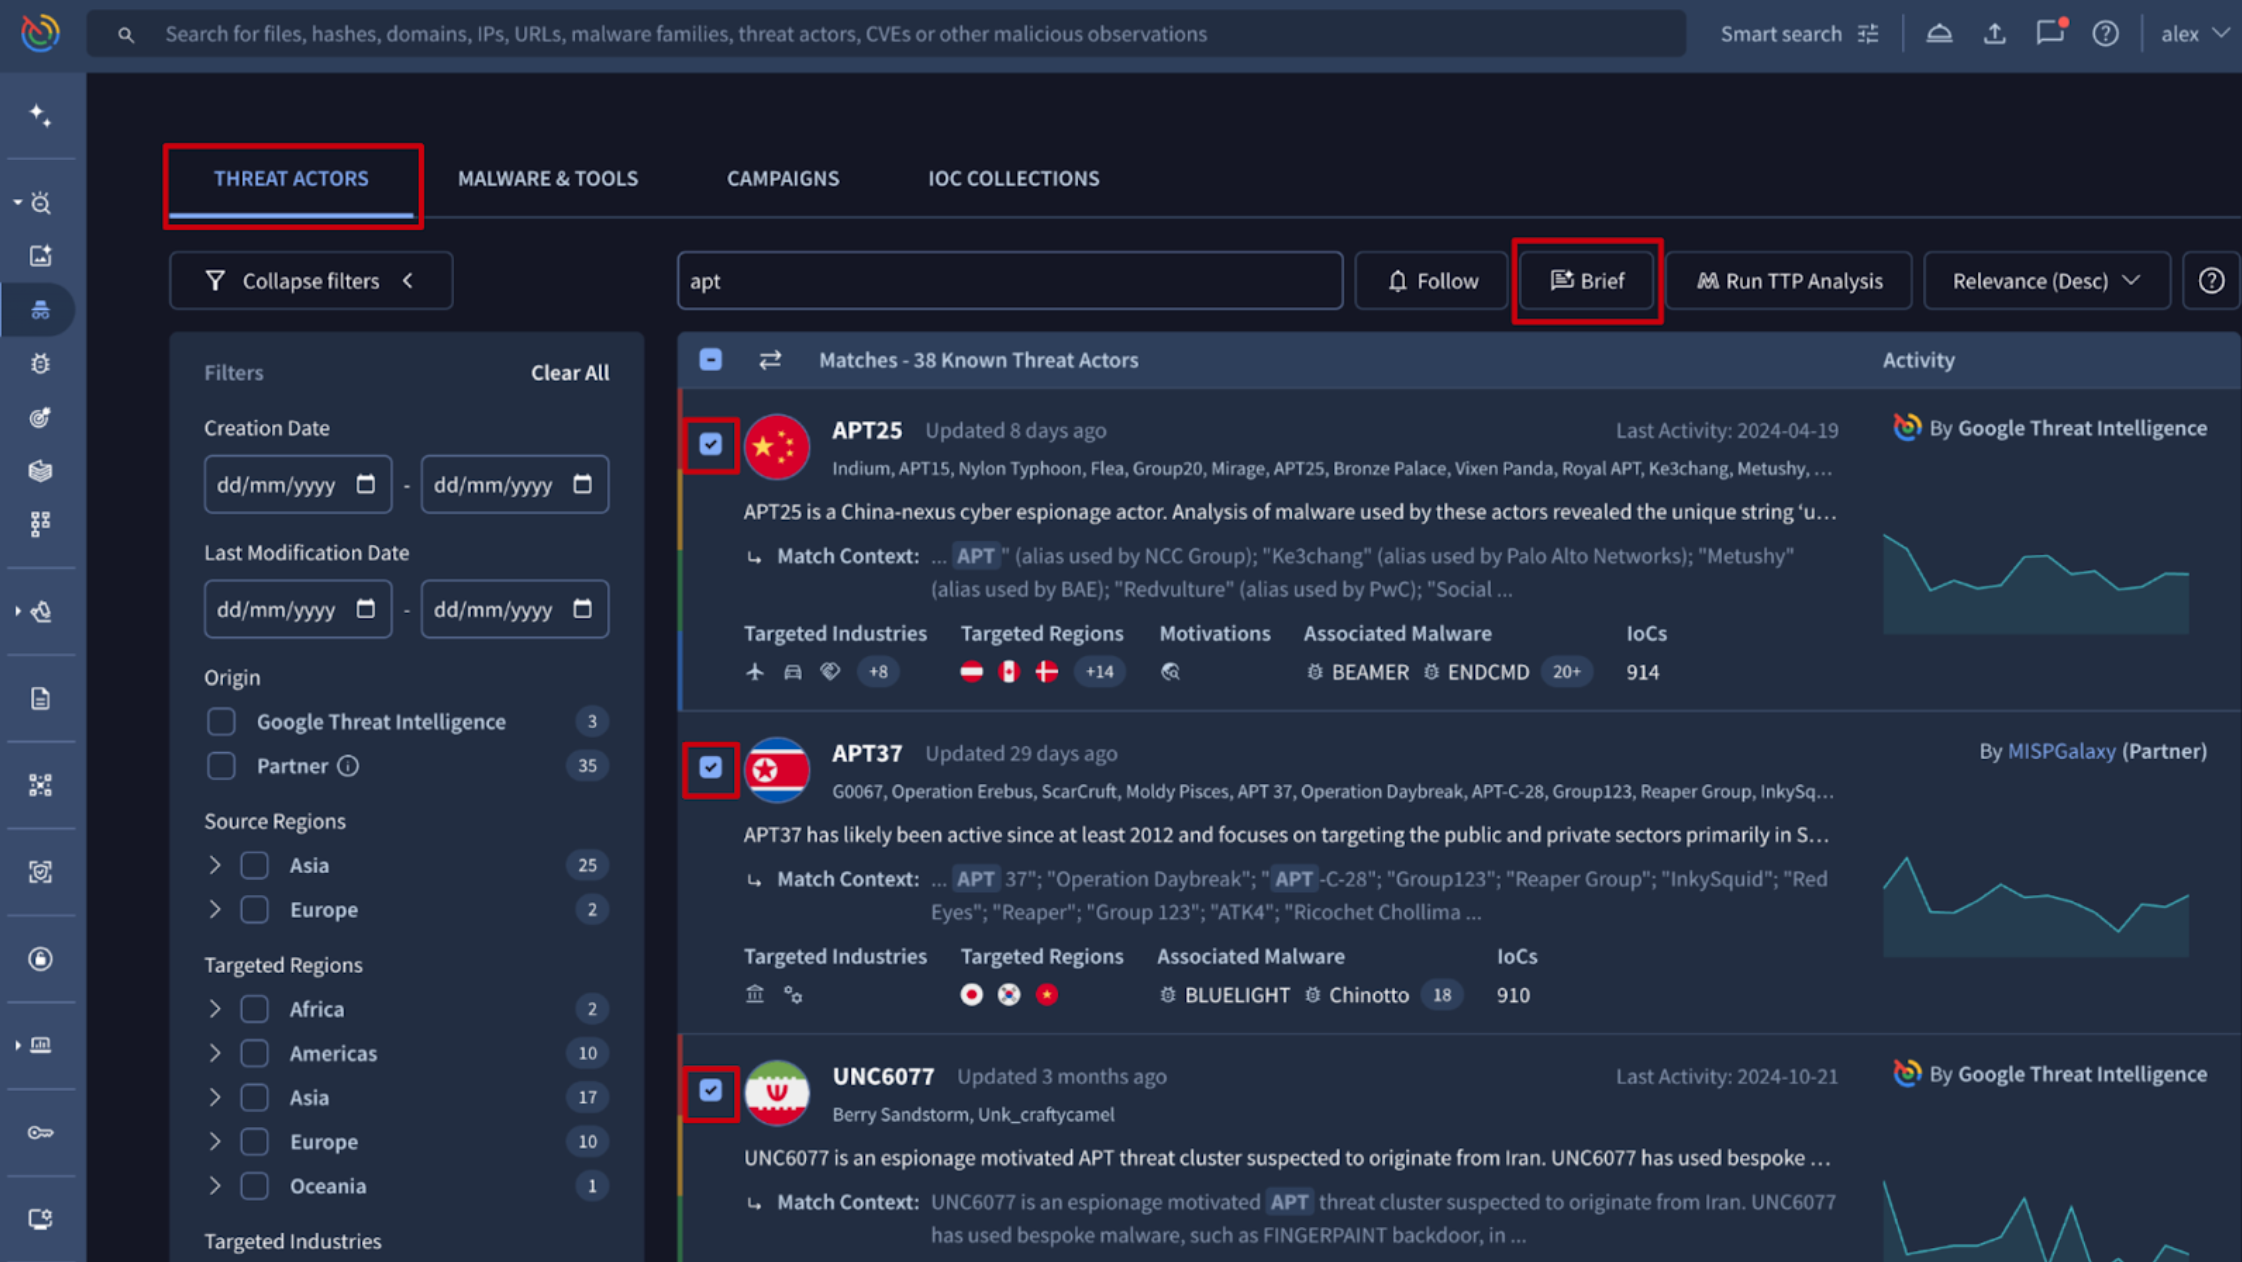Open the question mark help beside sort
The height and width of the screenshot is (1262, 2242).
tap(2210, 281)
